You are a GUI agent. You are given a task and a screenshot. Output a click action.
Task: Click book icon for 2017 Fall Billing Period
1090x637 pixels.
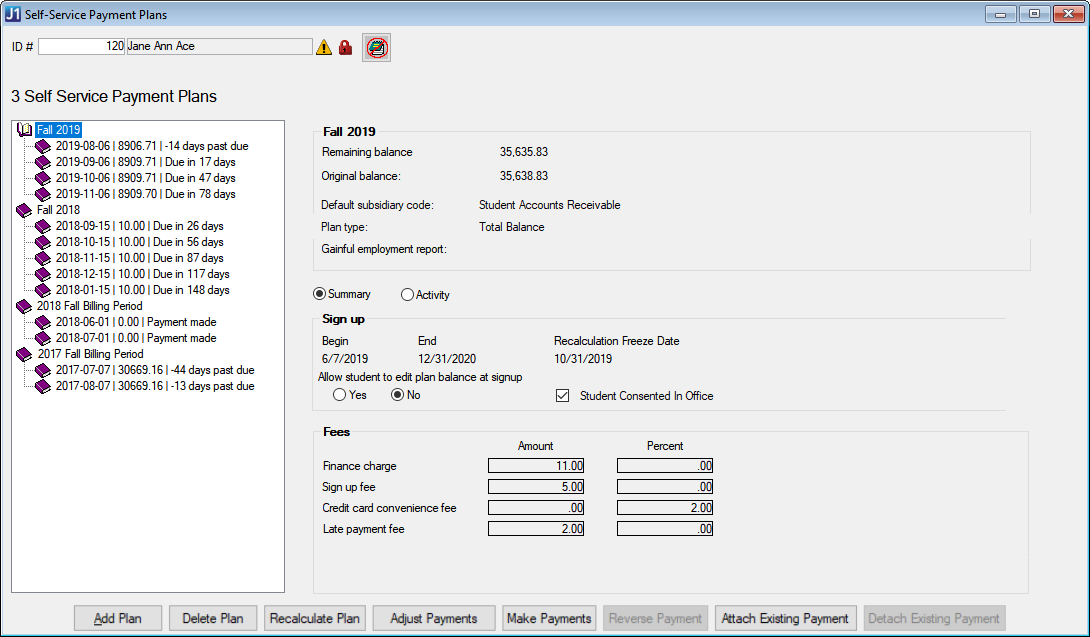pyautogui.click(x=25, y=354)
